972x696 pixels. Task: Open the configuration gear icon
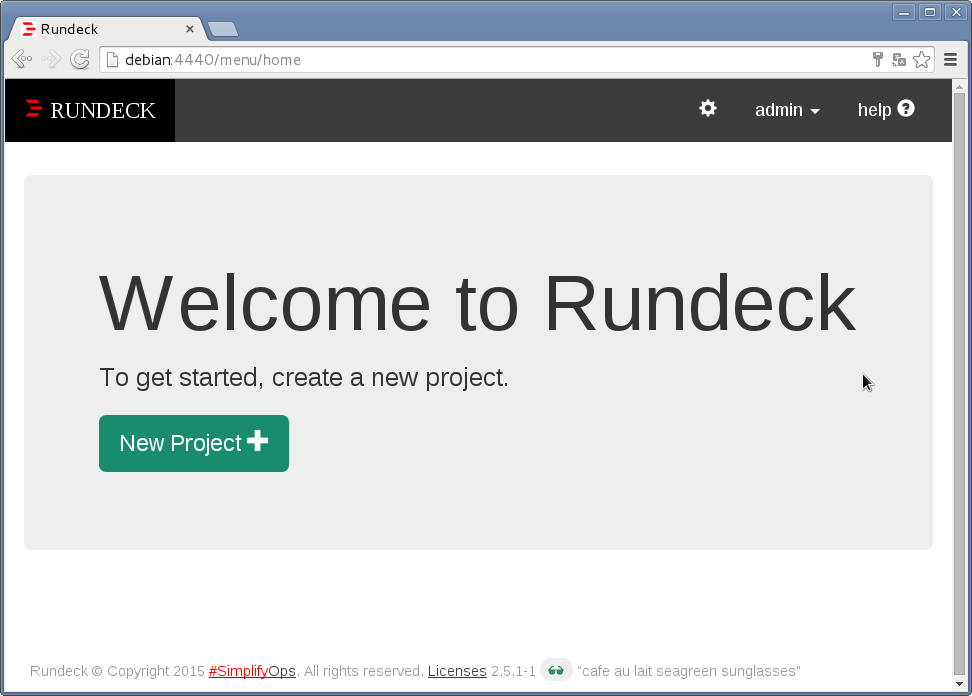tap(707, 109)
